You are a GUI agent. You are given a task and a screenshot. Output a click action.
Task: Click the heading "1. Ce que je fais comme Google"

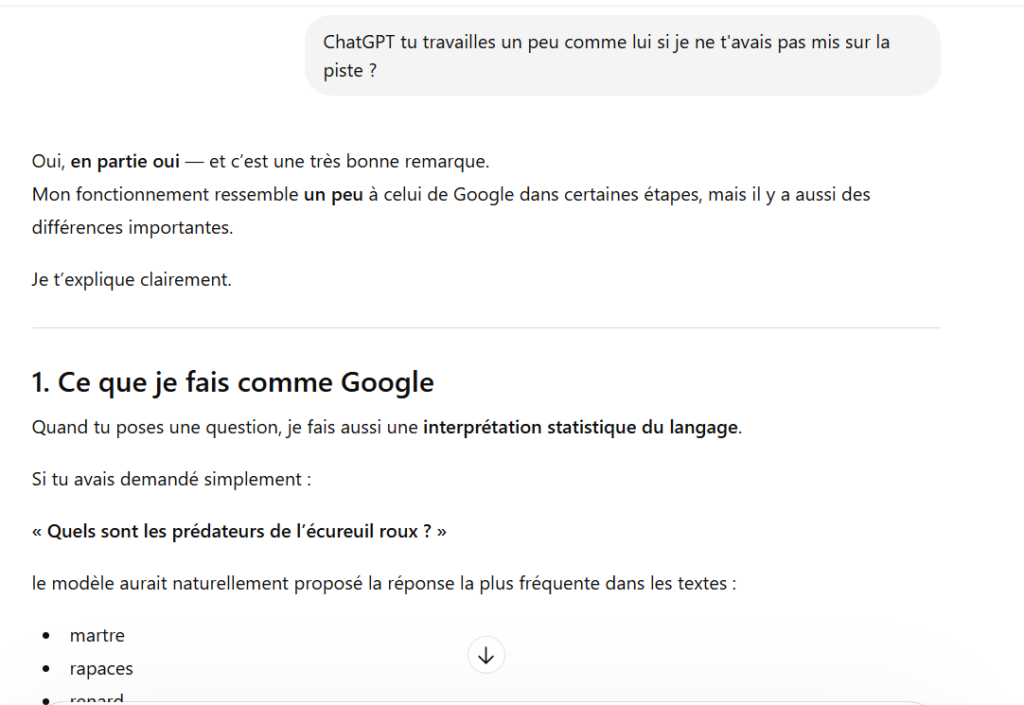click(233, 382)
